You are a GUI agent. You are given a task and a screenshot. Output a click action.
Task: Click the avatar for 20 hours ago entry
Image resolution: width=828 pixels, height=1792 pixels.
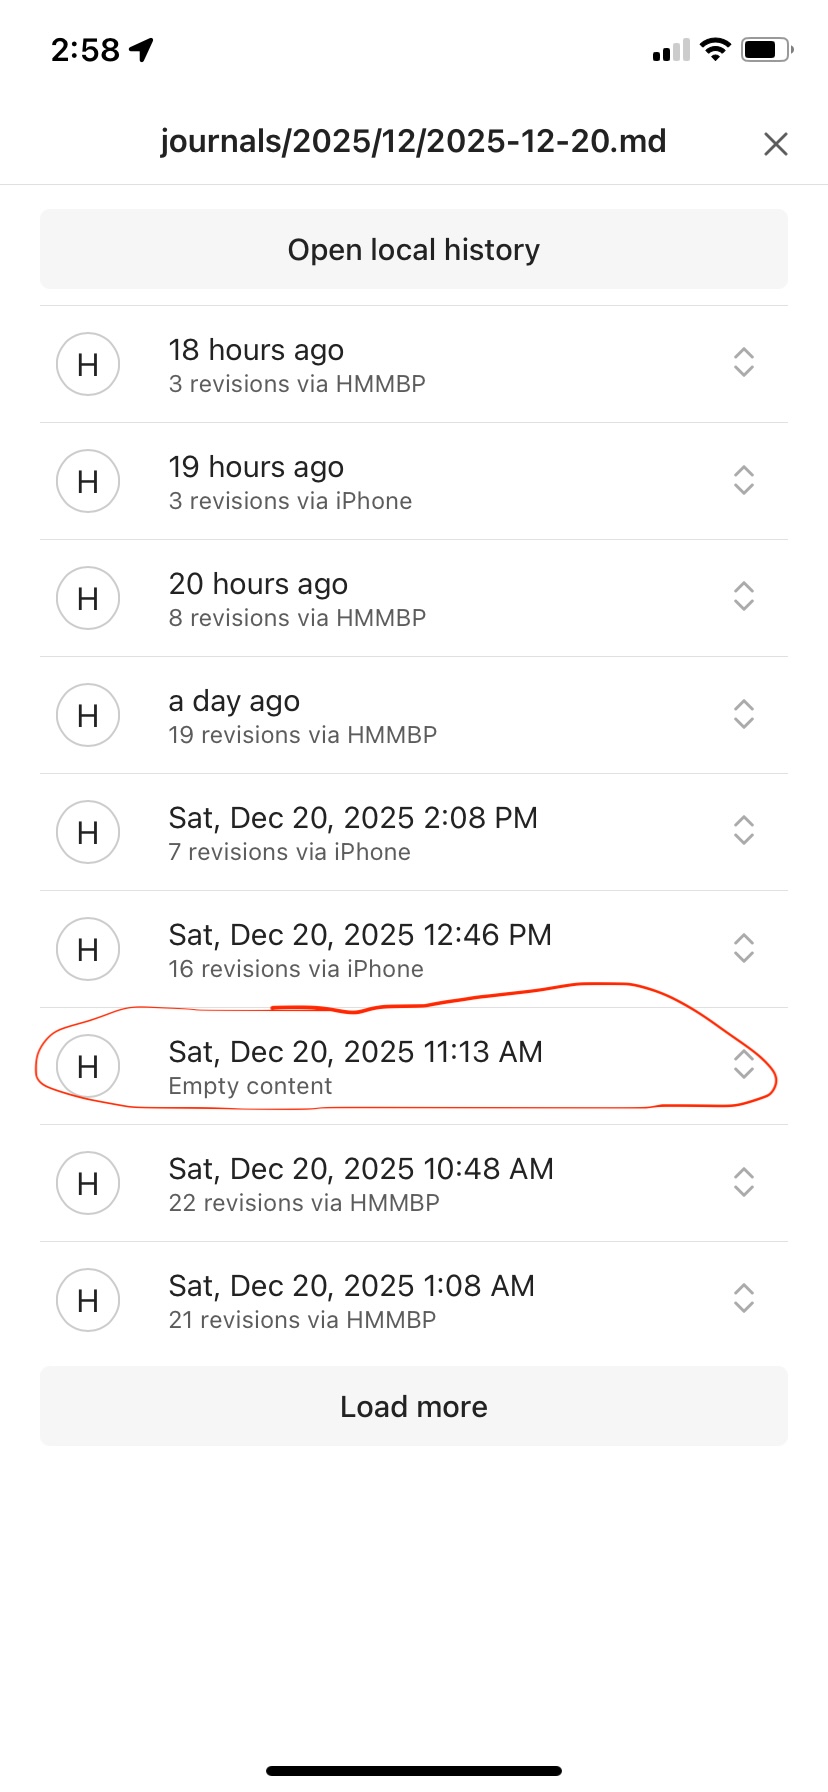coord(88,598)
